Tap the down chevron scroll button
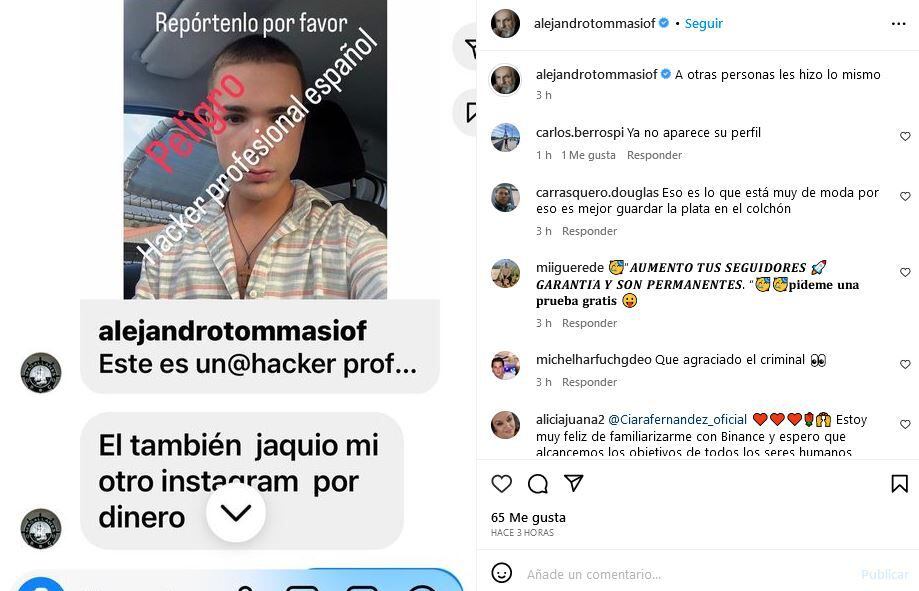The height and width of the screenshot is (591, 919). point(236,512)
